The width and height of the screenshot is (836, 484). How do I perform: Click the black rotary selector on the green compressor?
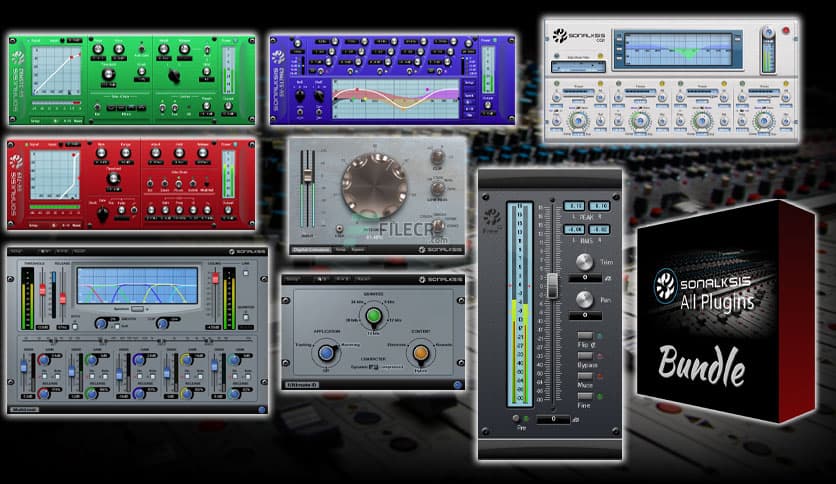pos(174,76)
